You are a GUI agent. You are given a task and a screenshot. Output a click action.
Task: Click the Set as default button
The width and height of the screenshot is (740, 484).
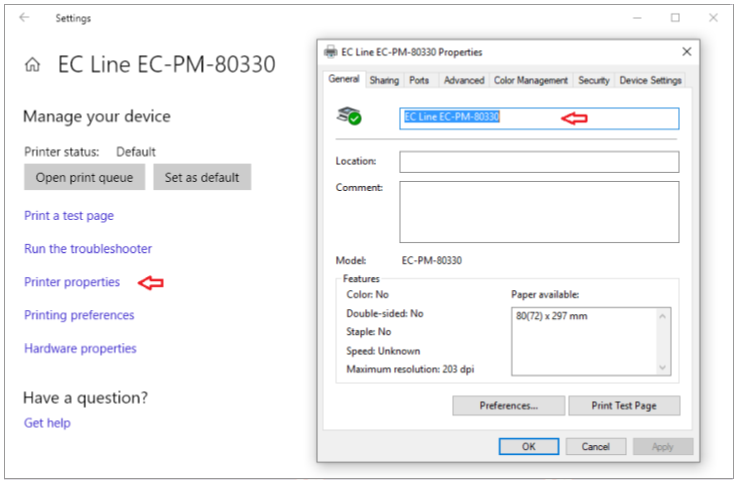point(202,177)
